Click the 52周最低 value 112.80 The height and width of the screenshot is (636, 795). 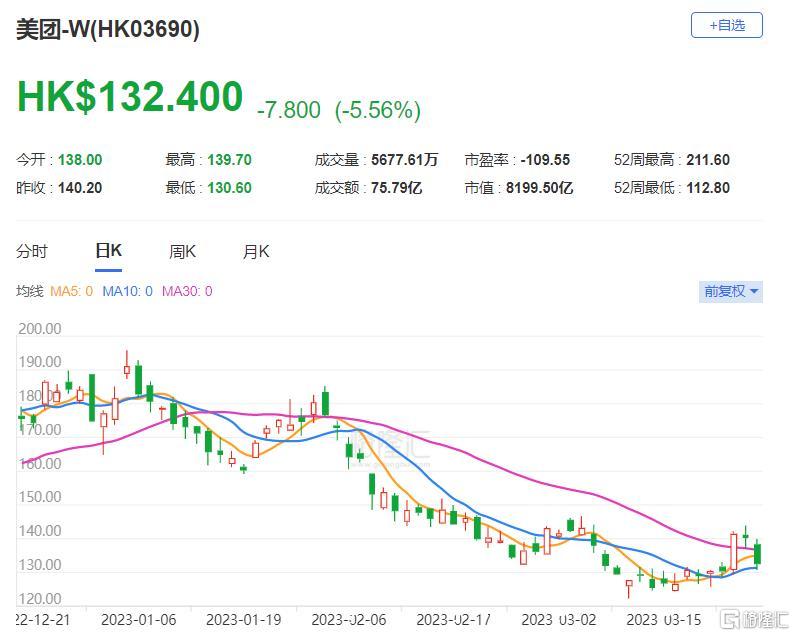pyautogui.click(x=708, y=188)
